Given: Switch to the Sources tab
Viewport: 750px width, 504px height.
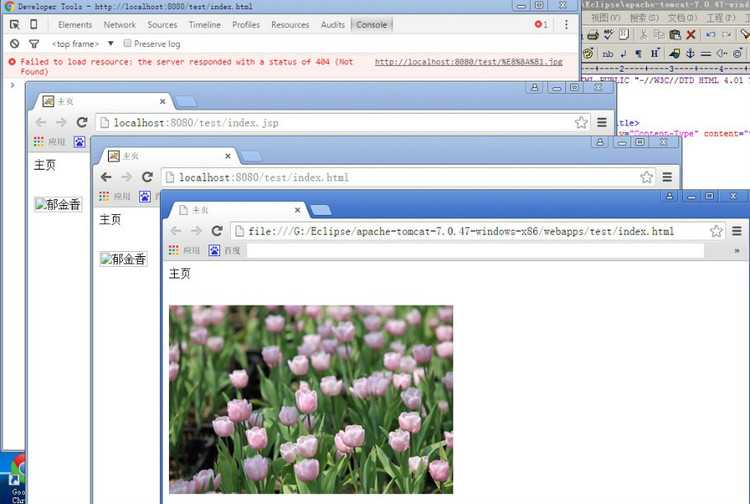Looking at the screenshot, I should [162, 24].
